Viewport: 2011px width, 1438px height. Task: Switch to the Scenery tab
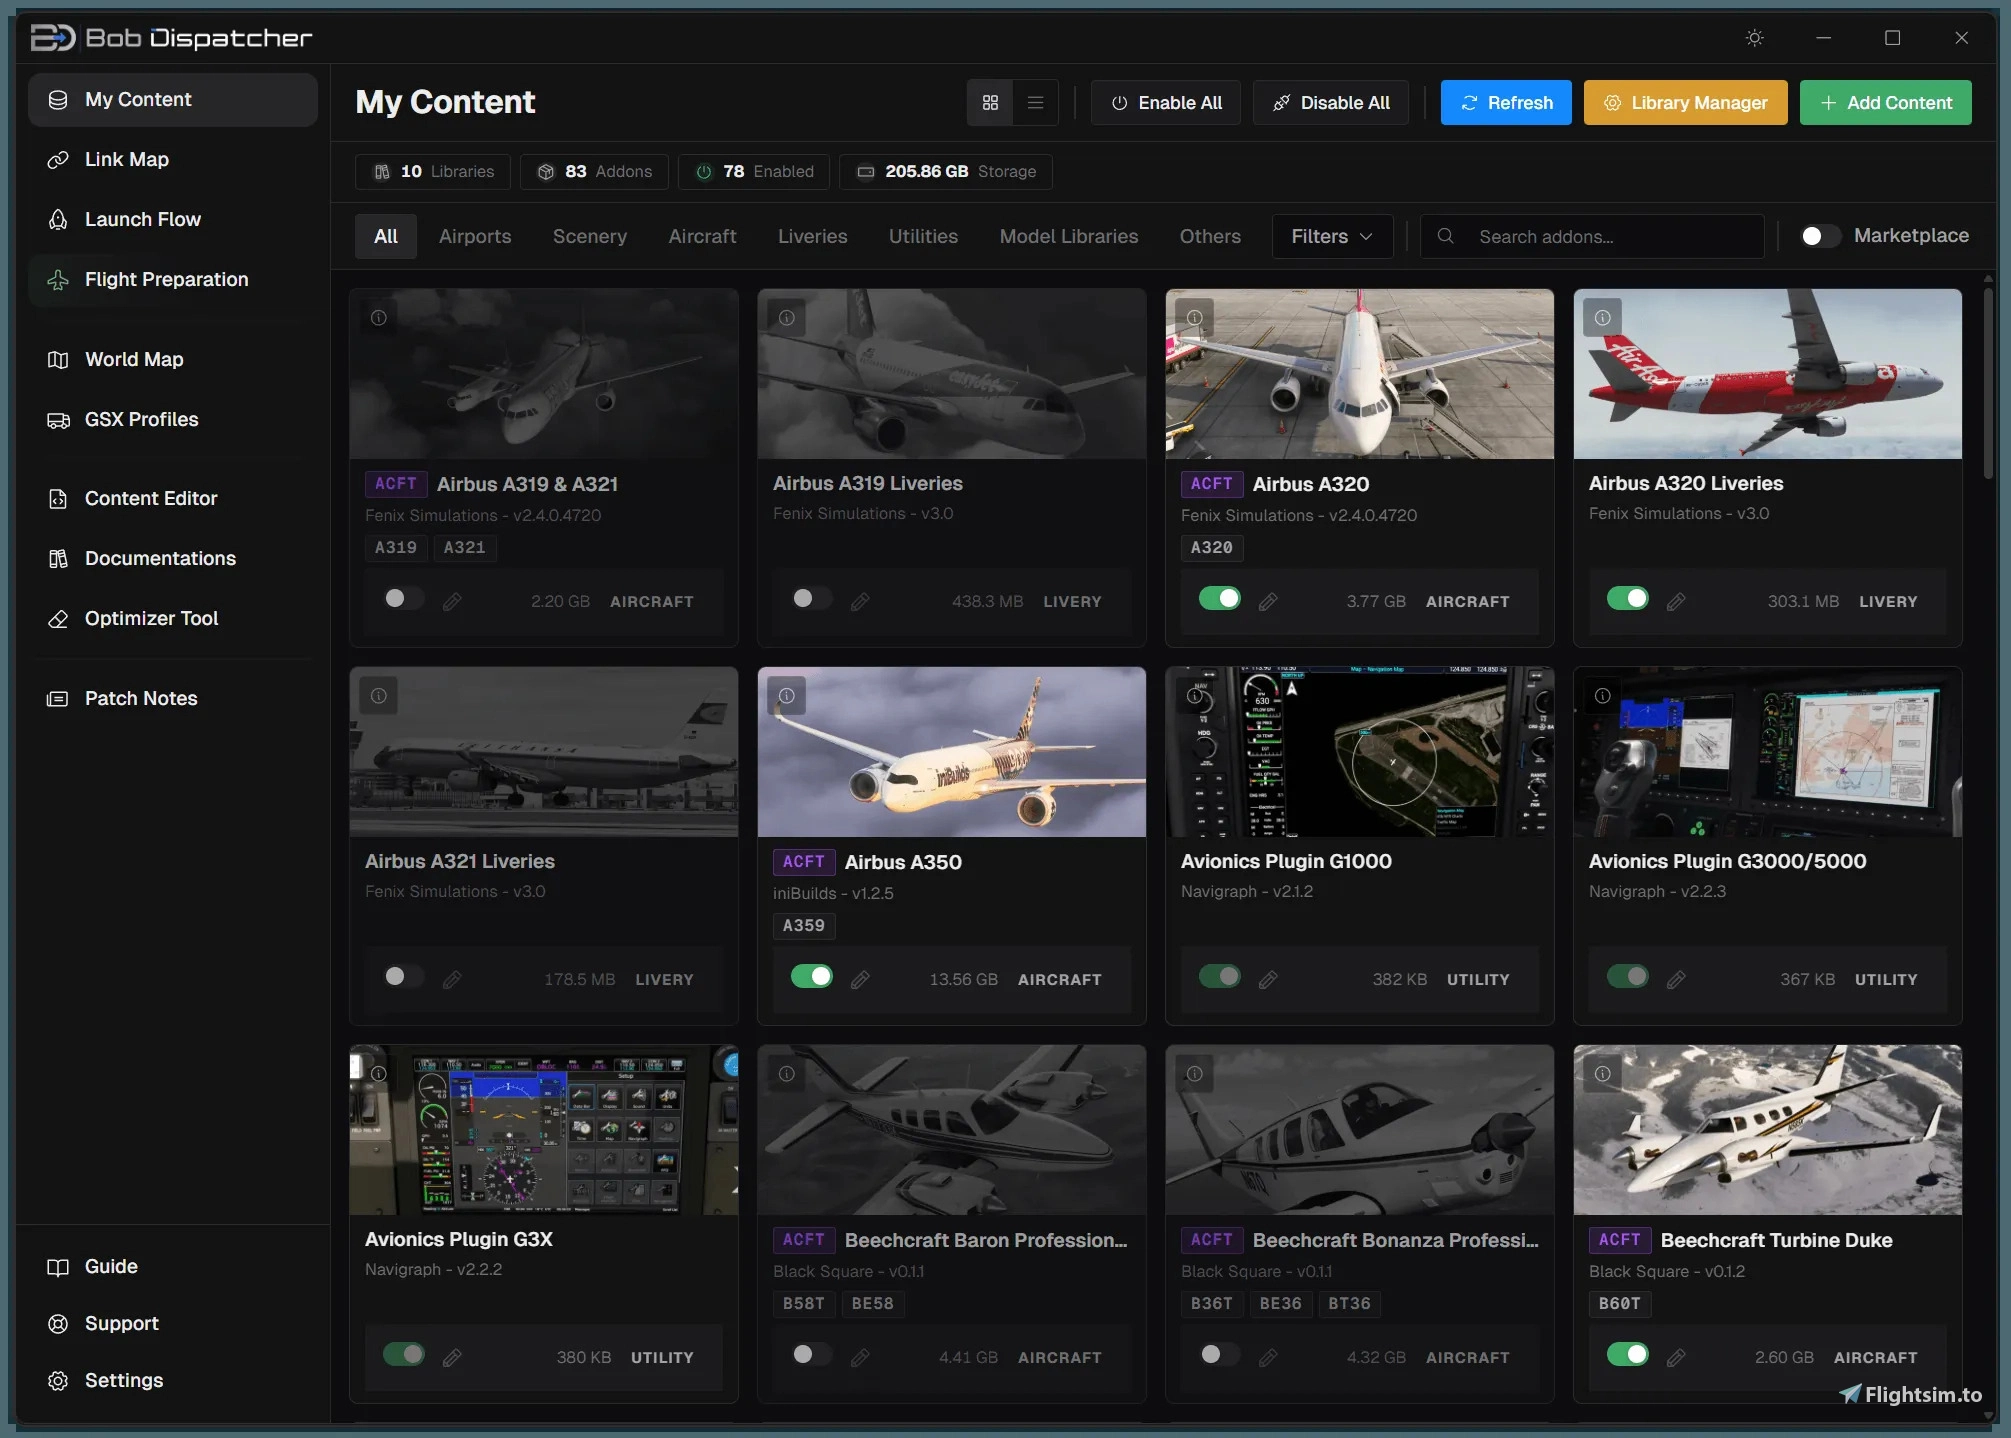590,236
